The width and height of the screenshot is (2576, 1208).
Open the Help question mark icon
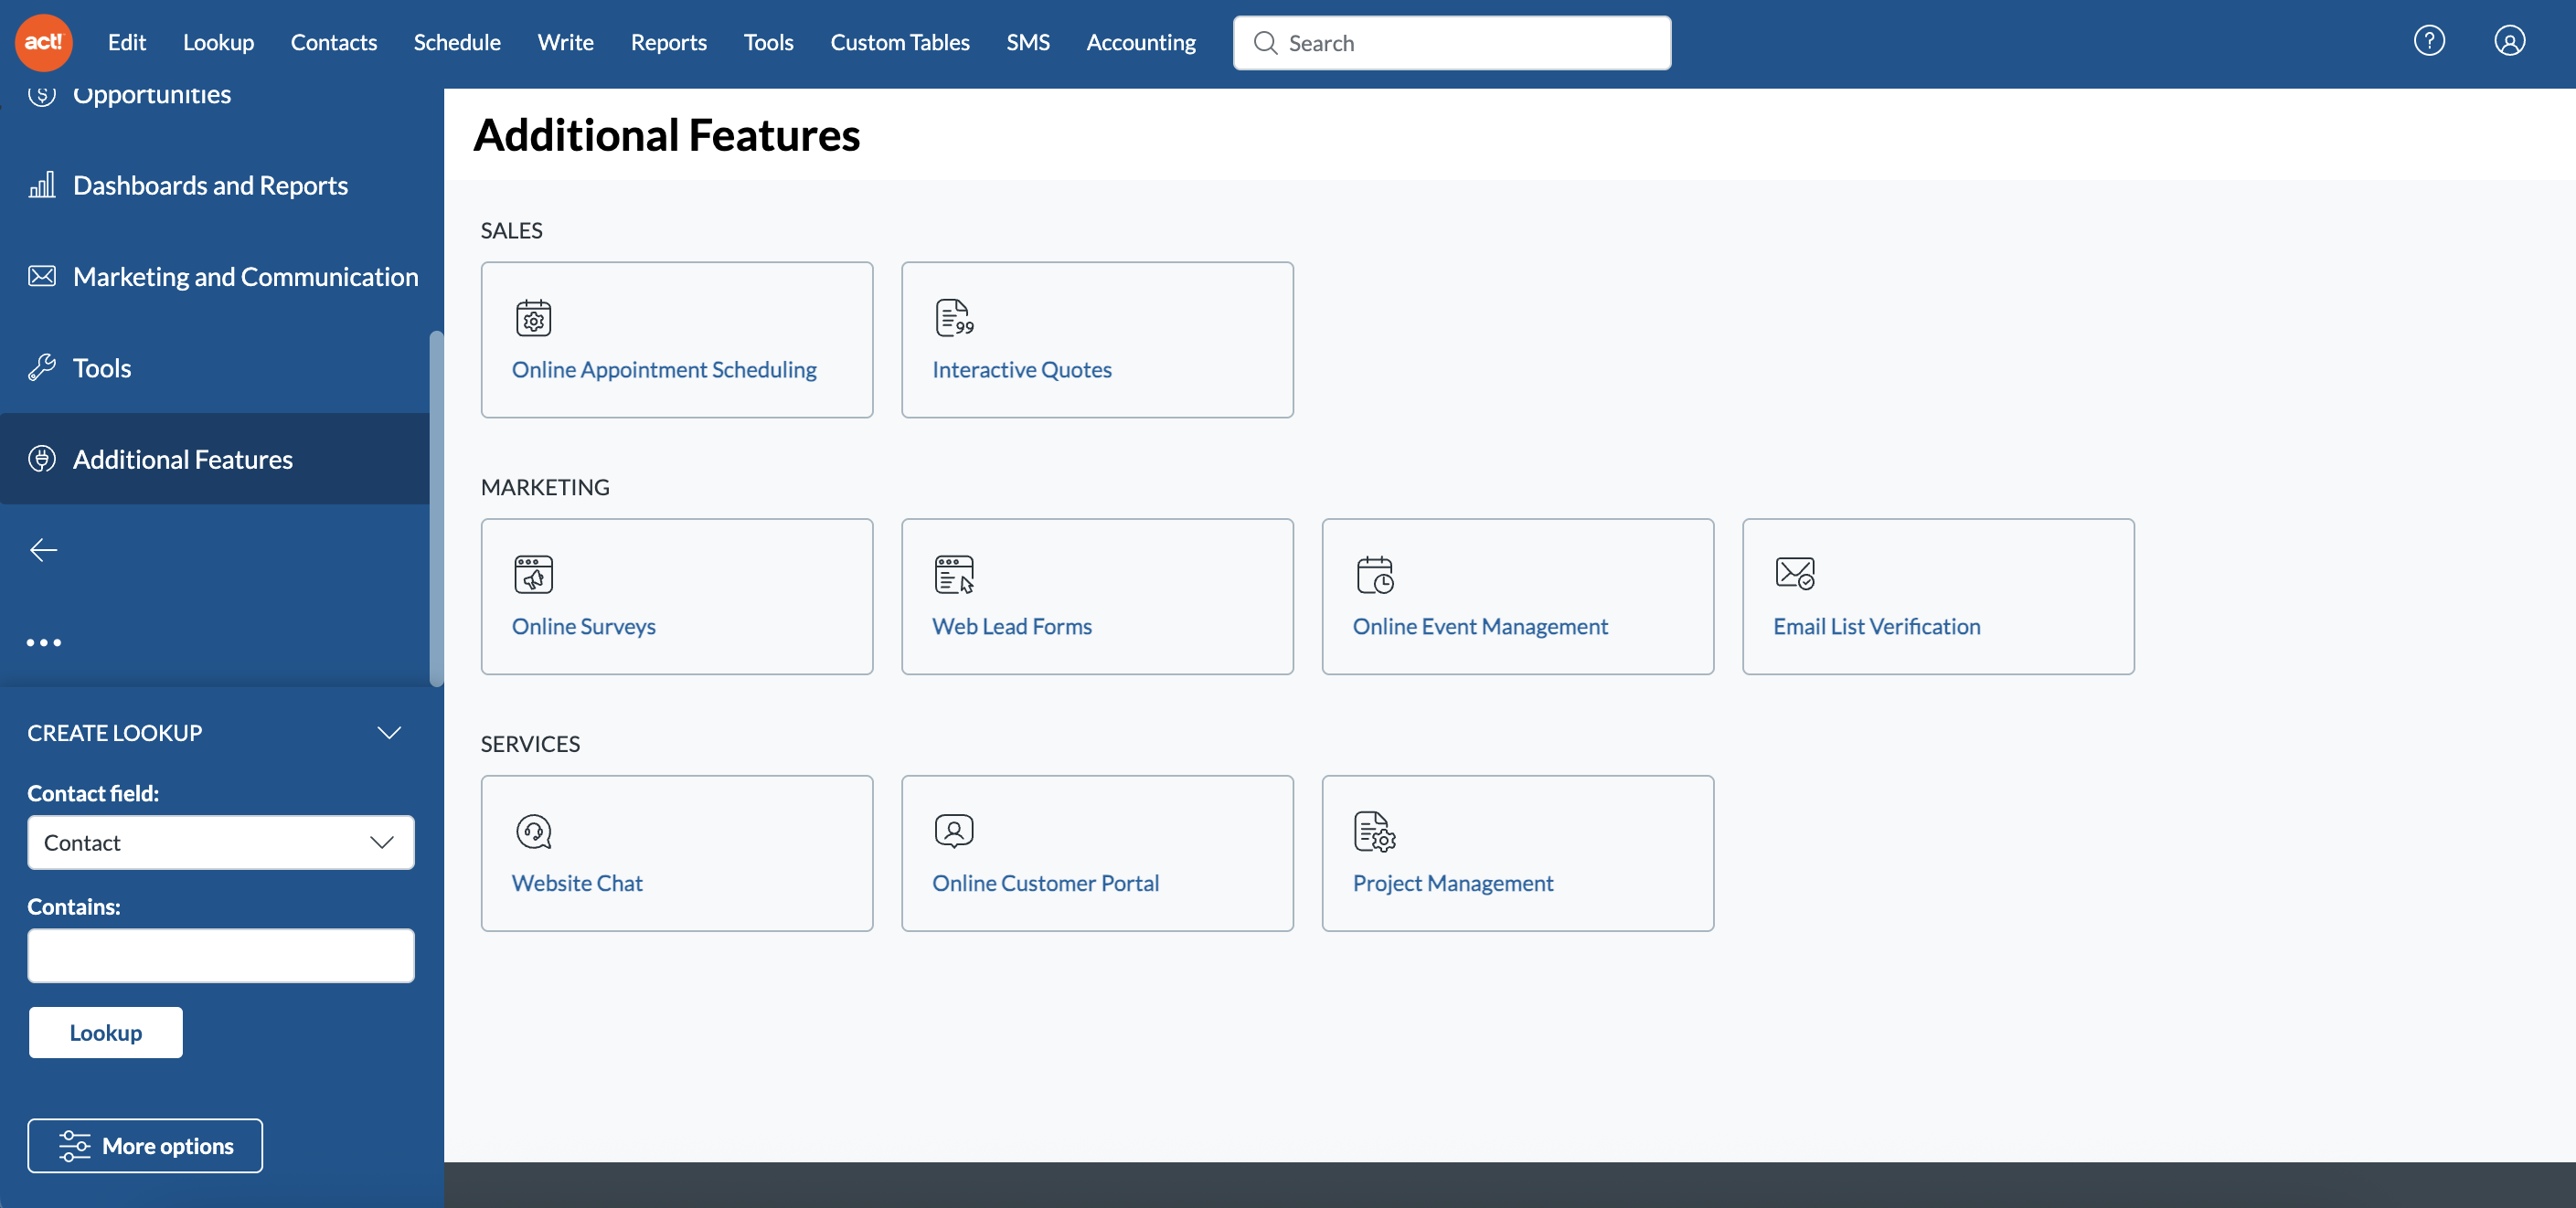2428,41
